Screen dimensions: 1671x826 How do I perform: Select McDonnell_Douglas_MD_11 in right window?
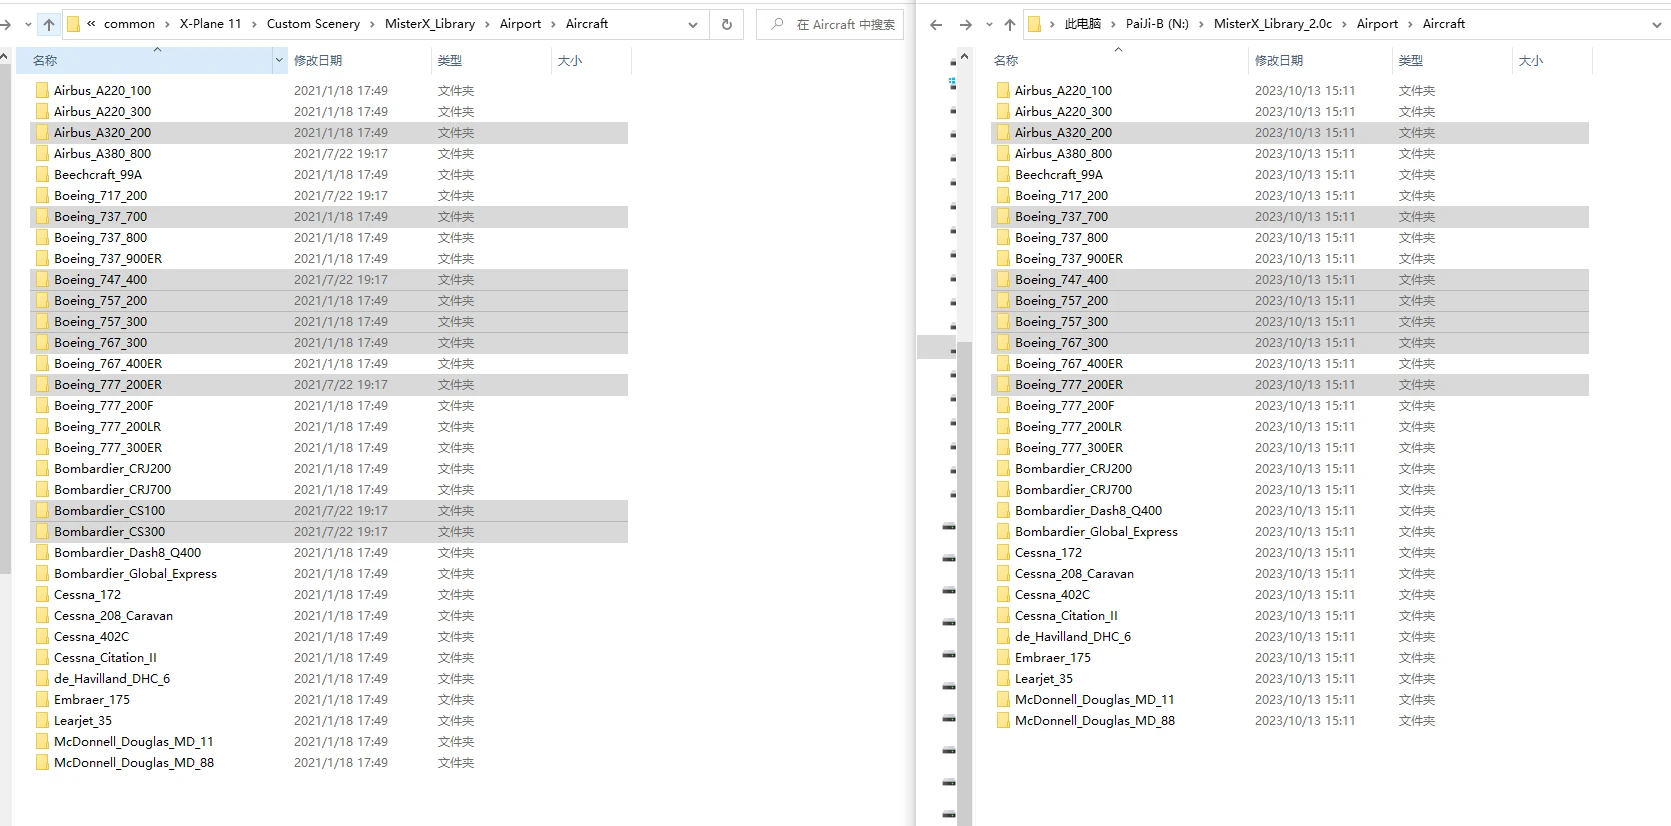tap(1290, 699)
